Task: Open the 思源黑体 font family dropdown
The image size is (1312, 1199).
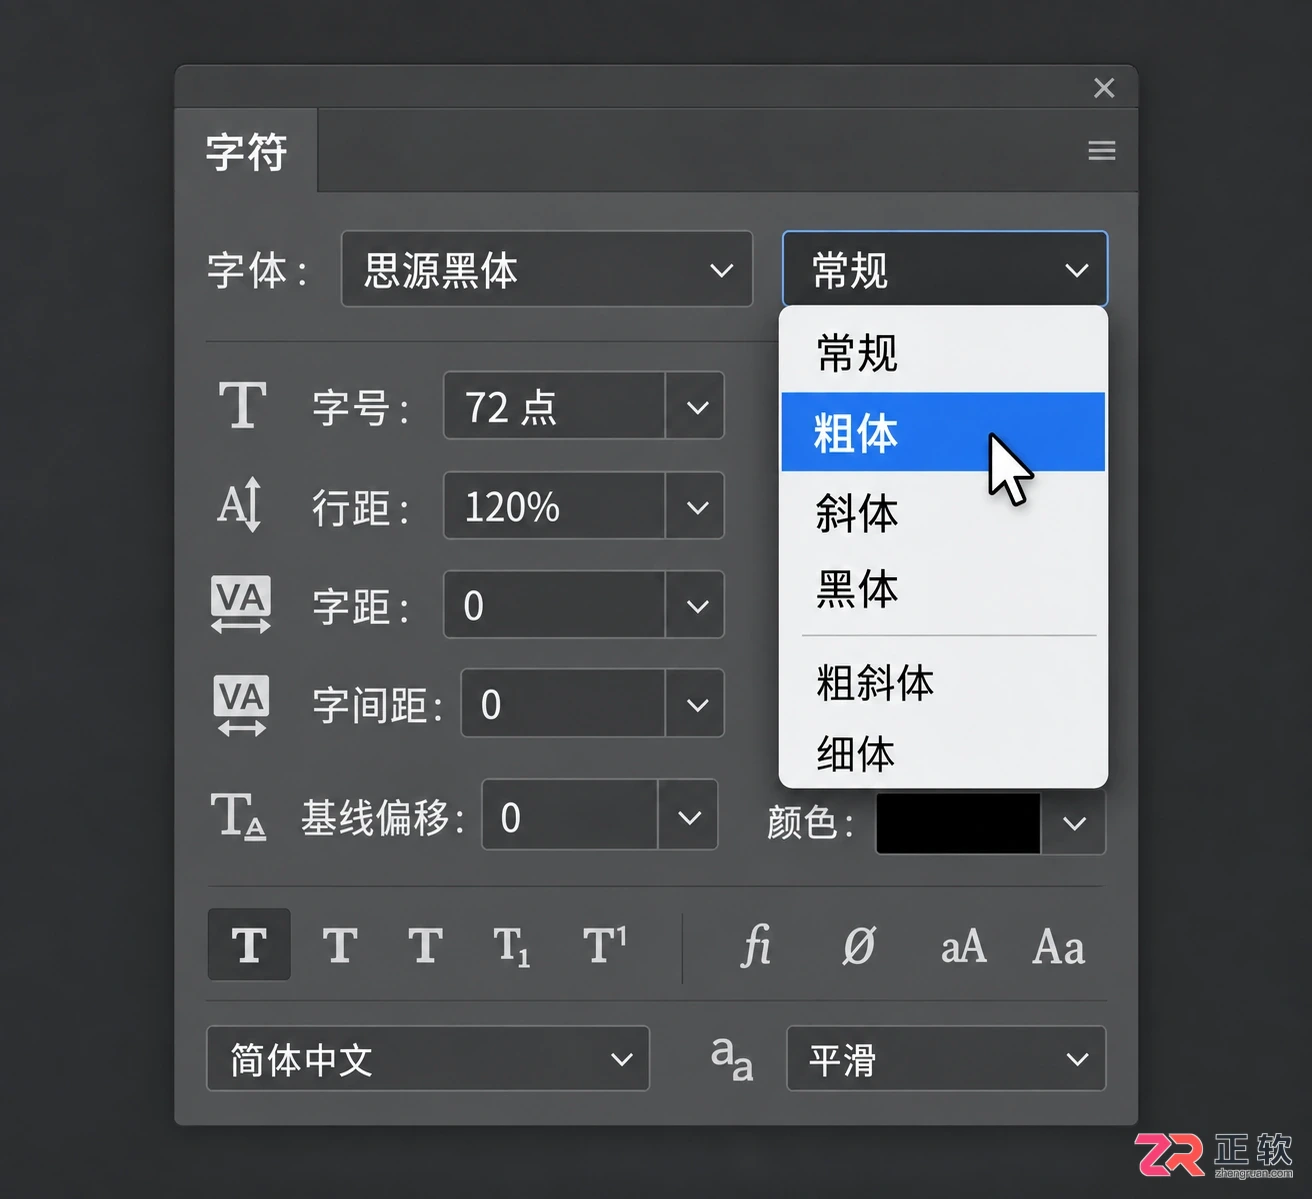Action: tap(547, 269)
